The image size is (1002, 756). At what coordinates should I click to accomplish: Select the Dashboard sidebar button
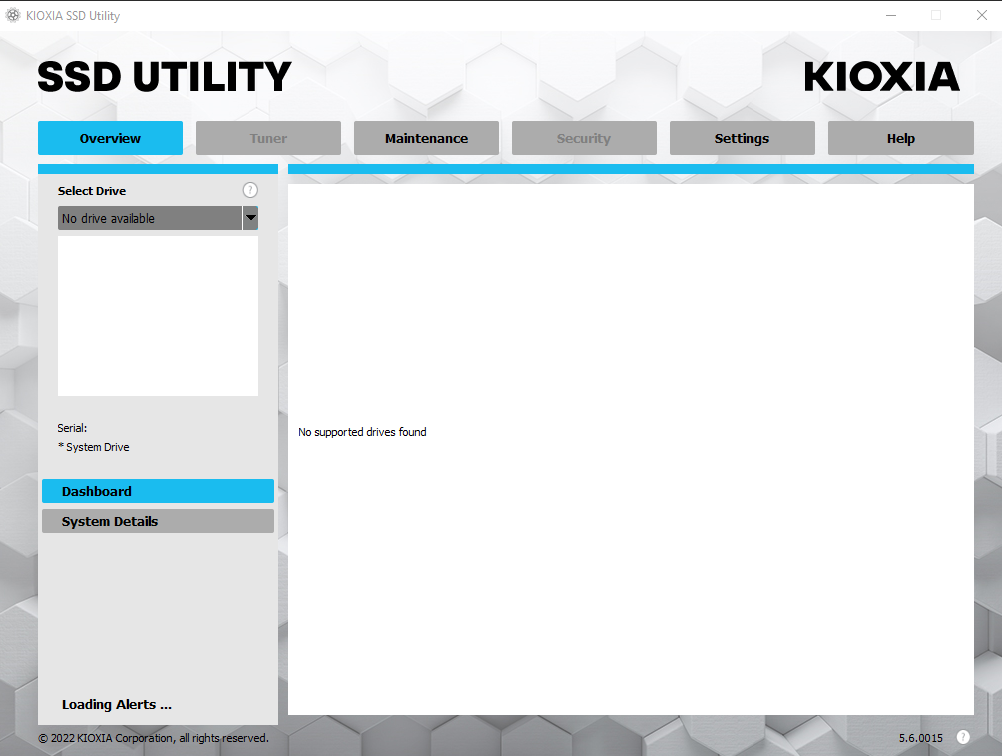[158, 491]
